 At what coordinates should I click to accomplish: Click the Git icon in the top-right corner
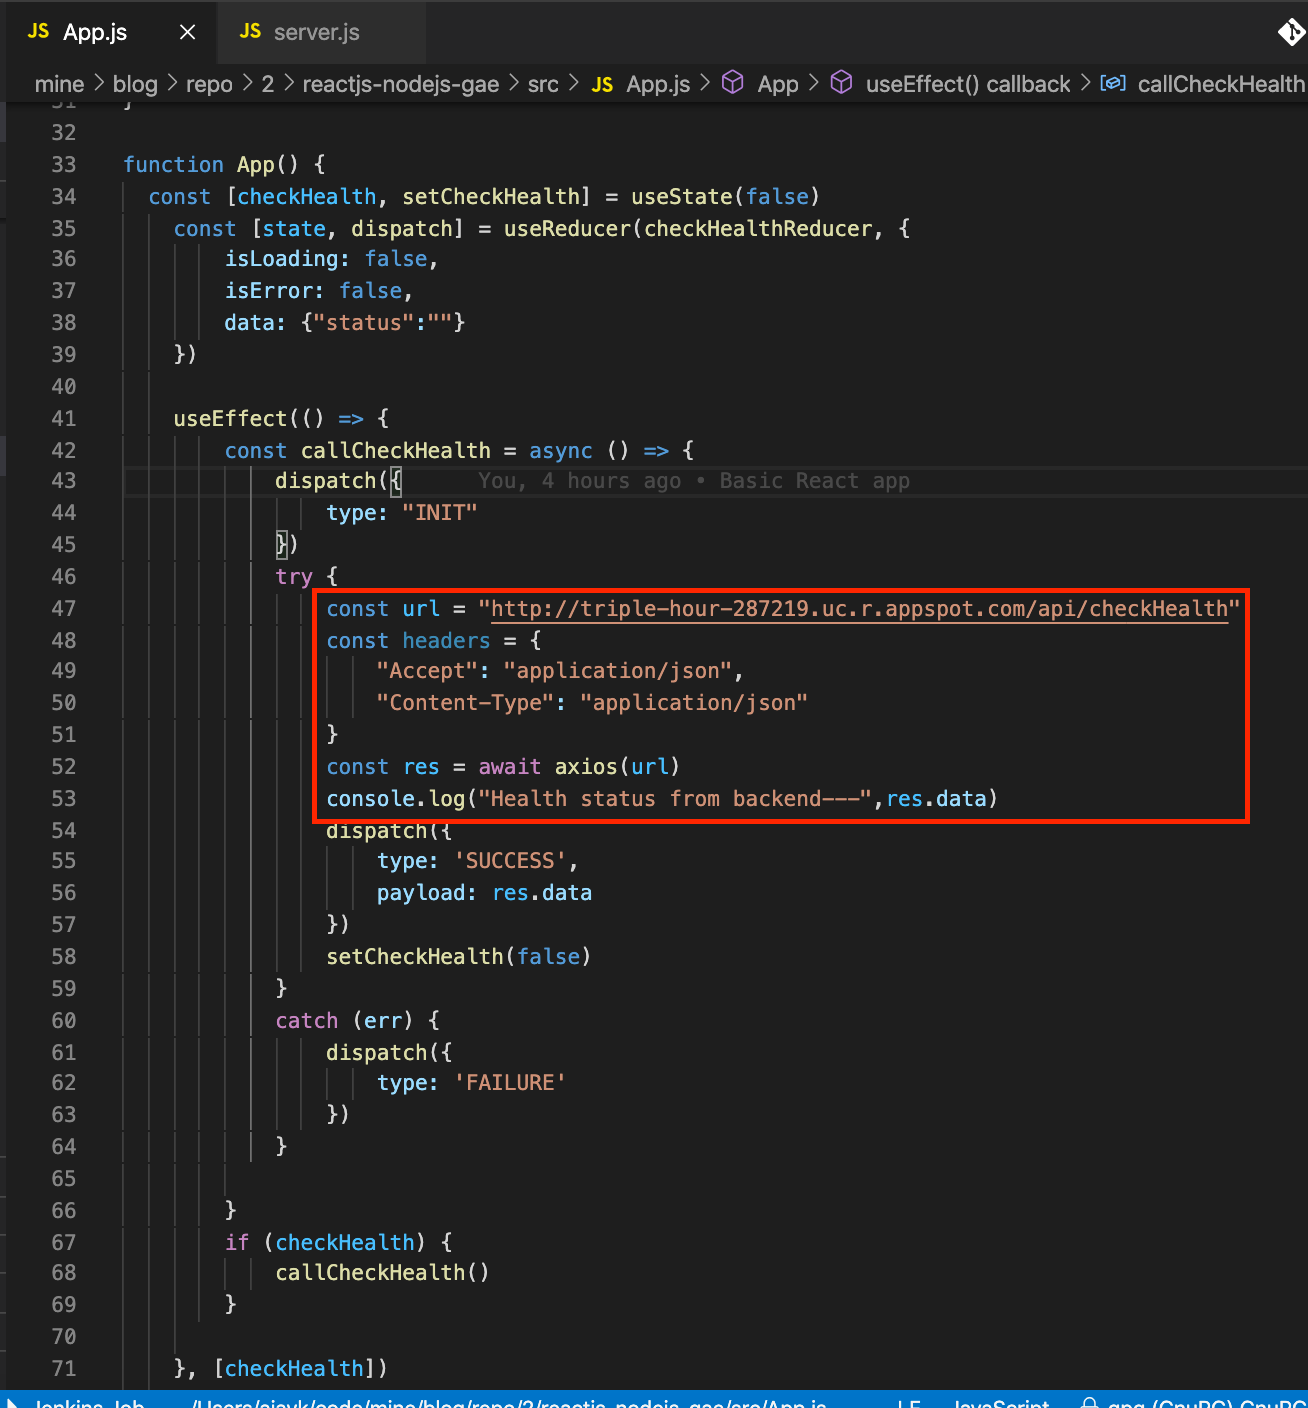(1291, 33)
